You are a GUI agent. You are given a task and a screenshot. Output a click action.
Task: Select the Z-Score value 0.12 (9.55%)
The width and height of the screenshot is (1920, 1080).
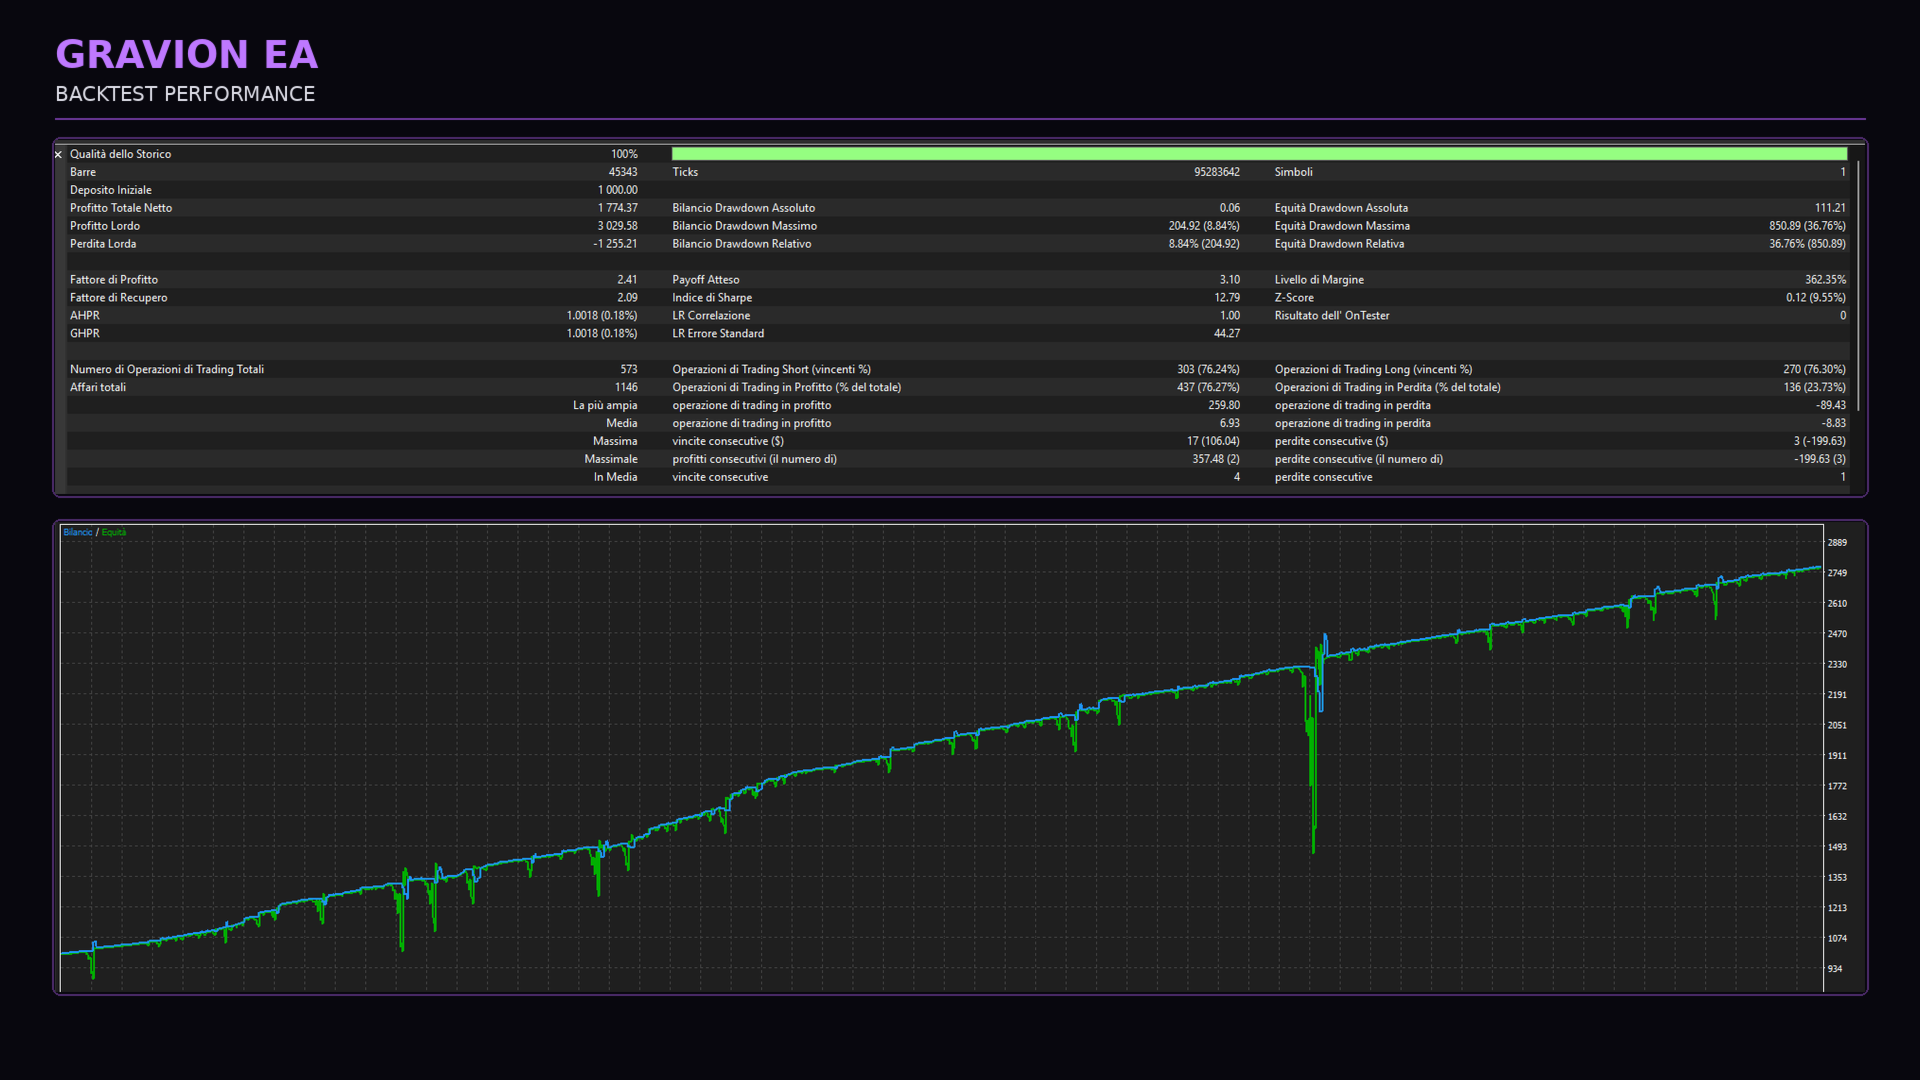[1816, 298]
